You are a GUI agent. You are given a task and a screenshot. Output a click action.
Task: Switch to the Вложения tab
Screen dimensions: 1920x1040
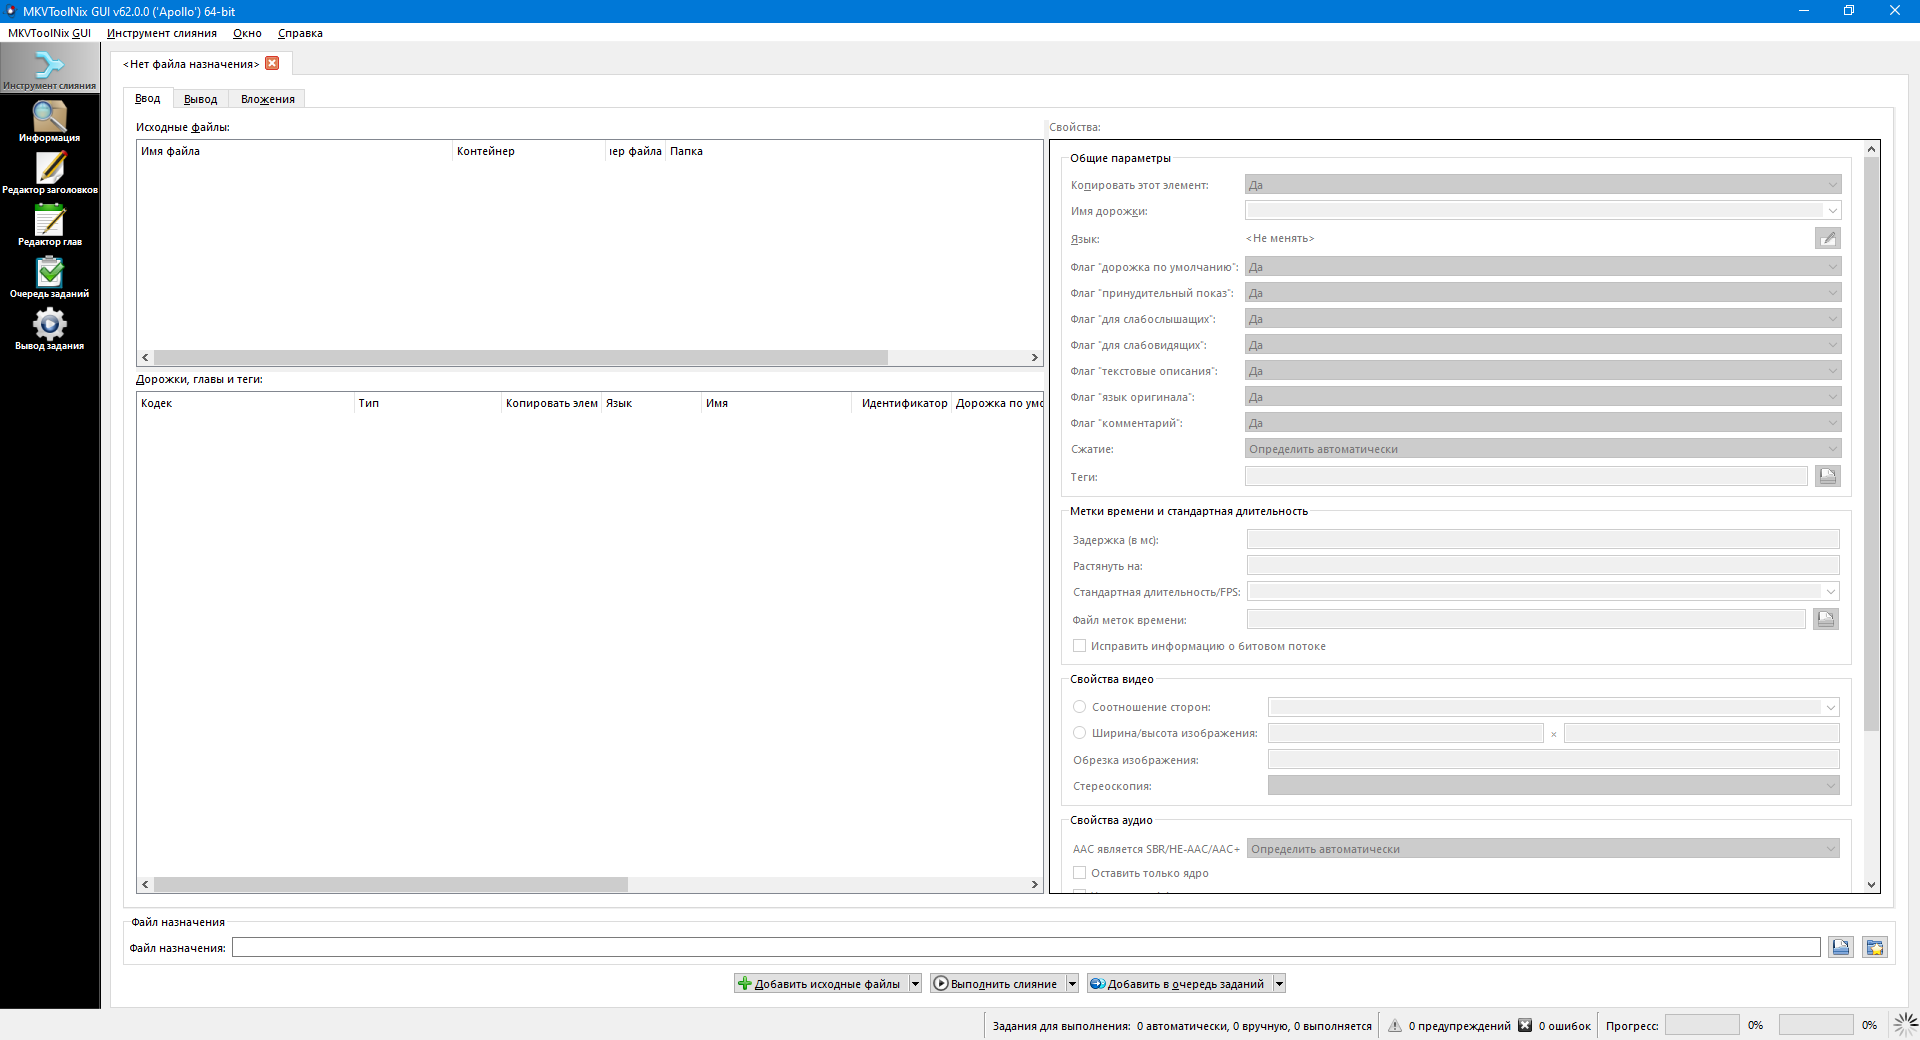[x=267, y=99]
